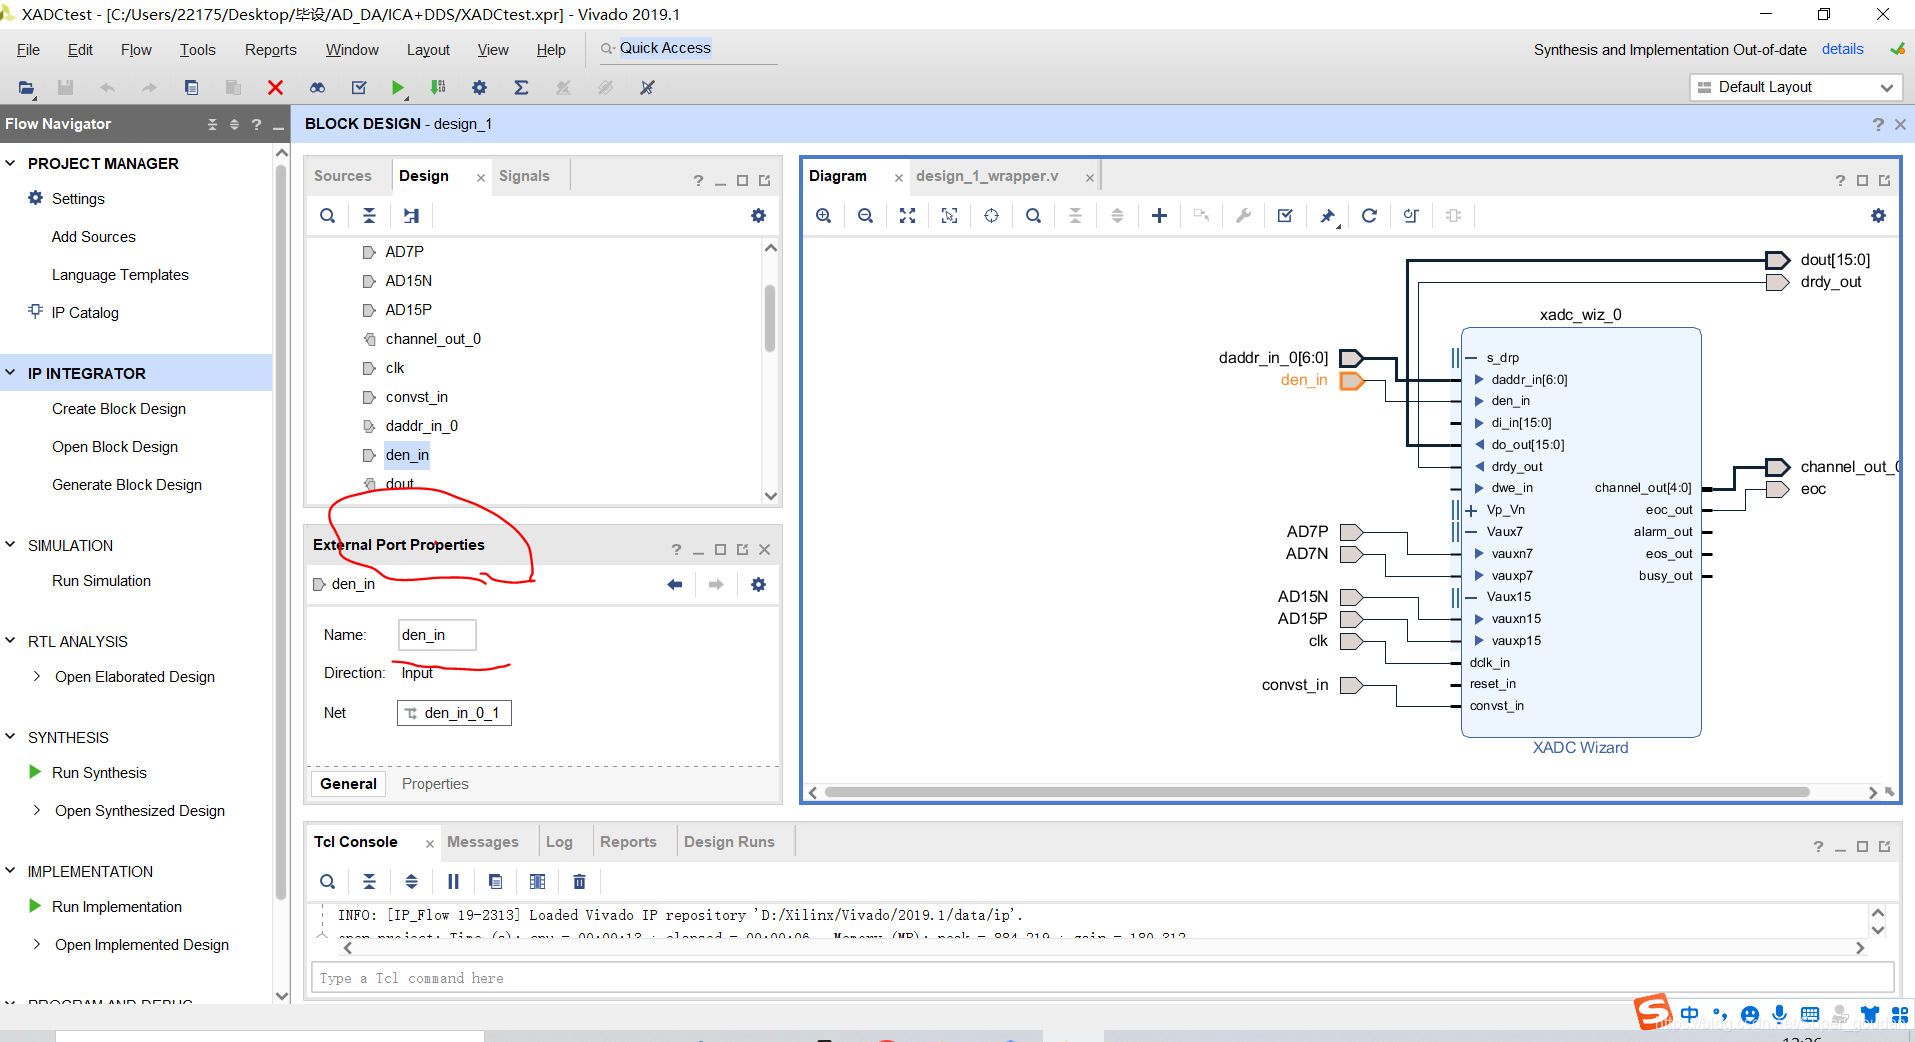Open diagram settings gear icon
Screen dimensions: 1915x1042
coord(1878,215)
